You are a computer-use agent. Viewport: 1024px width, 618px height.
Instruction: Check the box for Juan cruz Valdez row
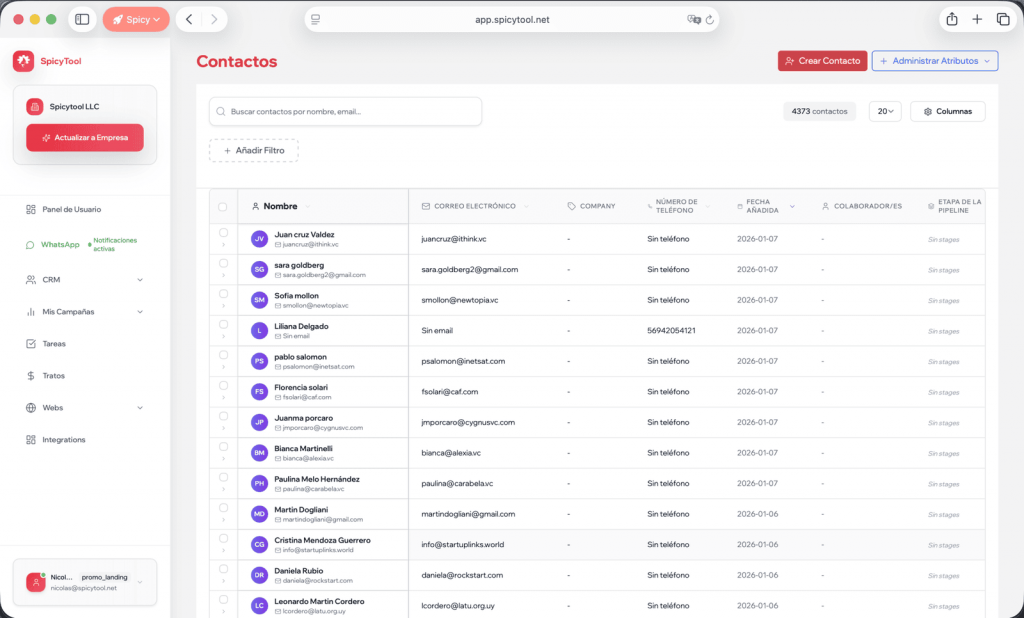click(x=223, y=233)
